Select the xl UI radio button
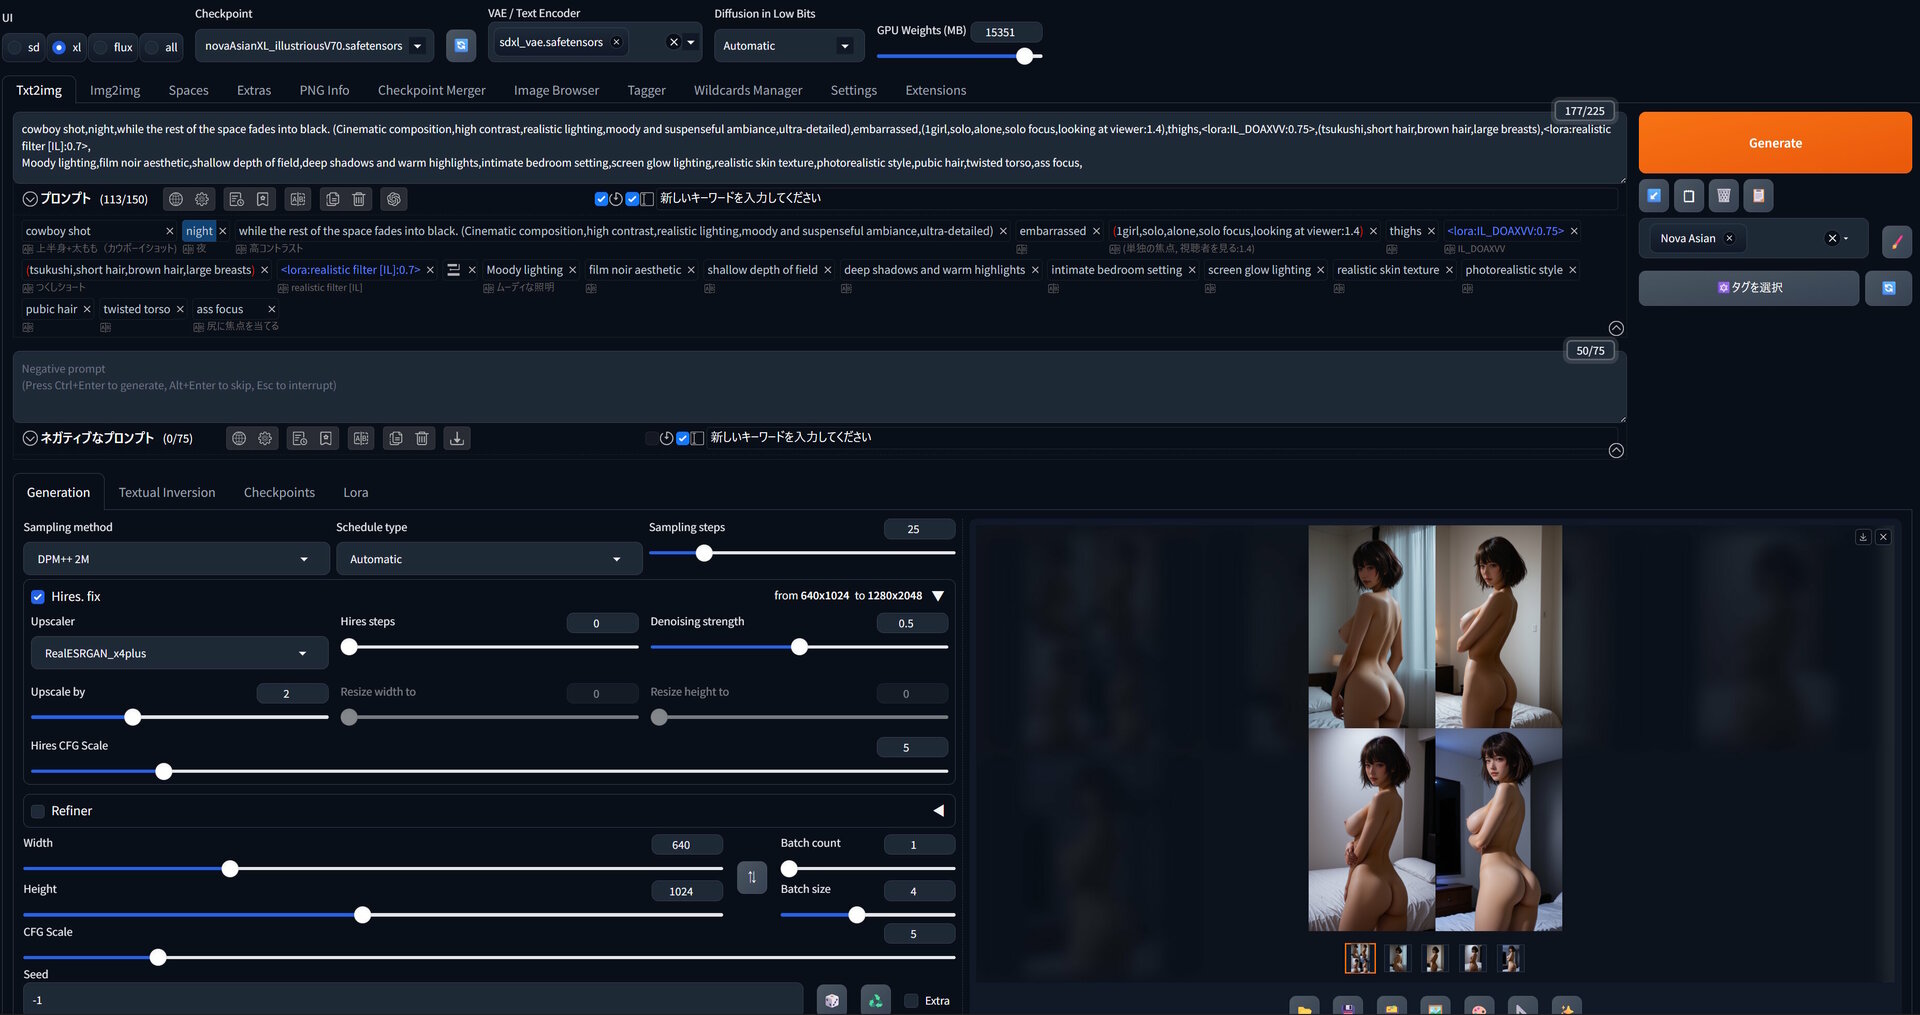The image size is (1920, 1015). pos(58,47)
